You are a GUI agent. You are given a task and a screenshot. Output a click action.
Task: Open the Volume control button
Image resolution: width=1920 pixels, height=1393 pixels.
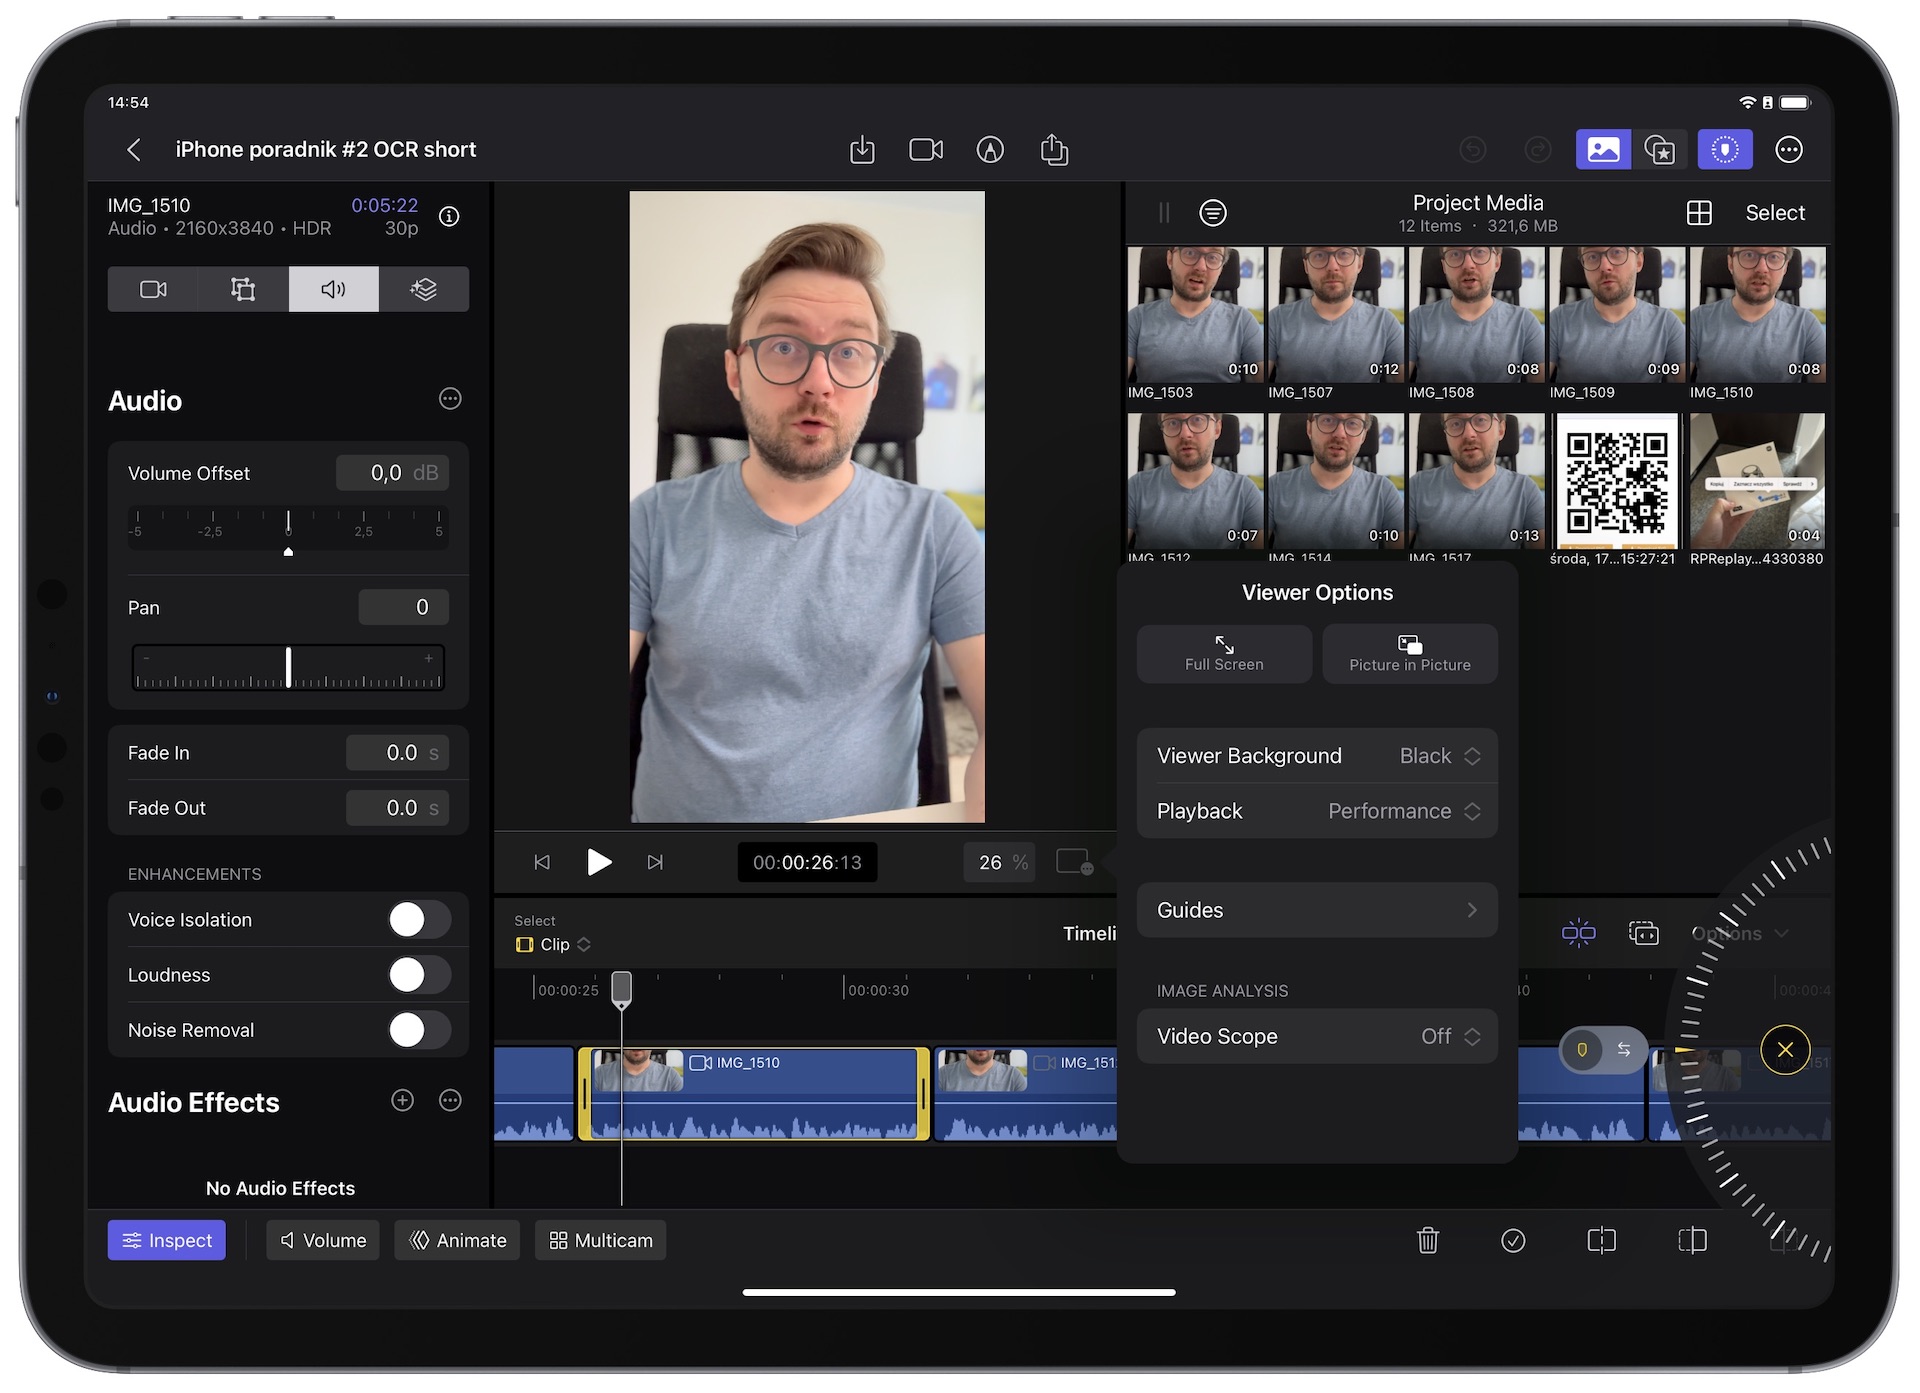point(323,1240)
